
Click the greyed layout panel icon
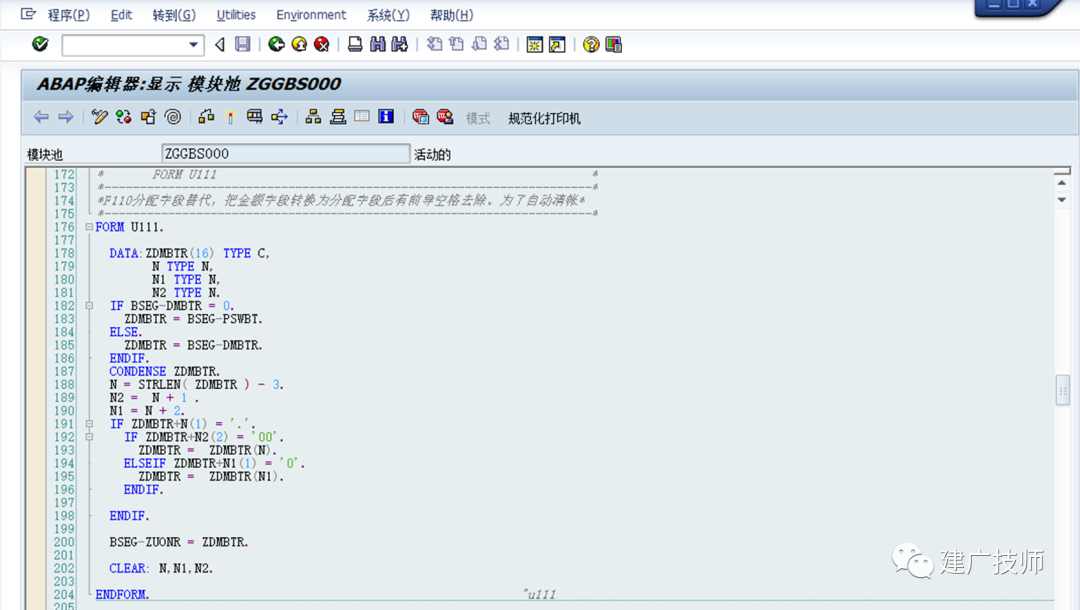click(362, 117)
